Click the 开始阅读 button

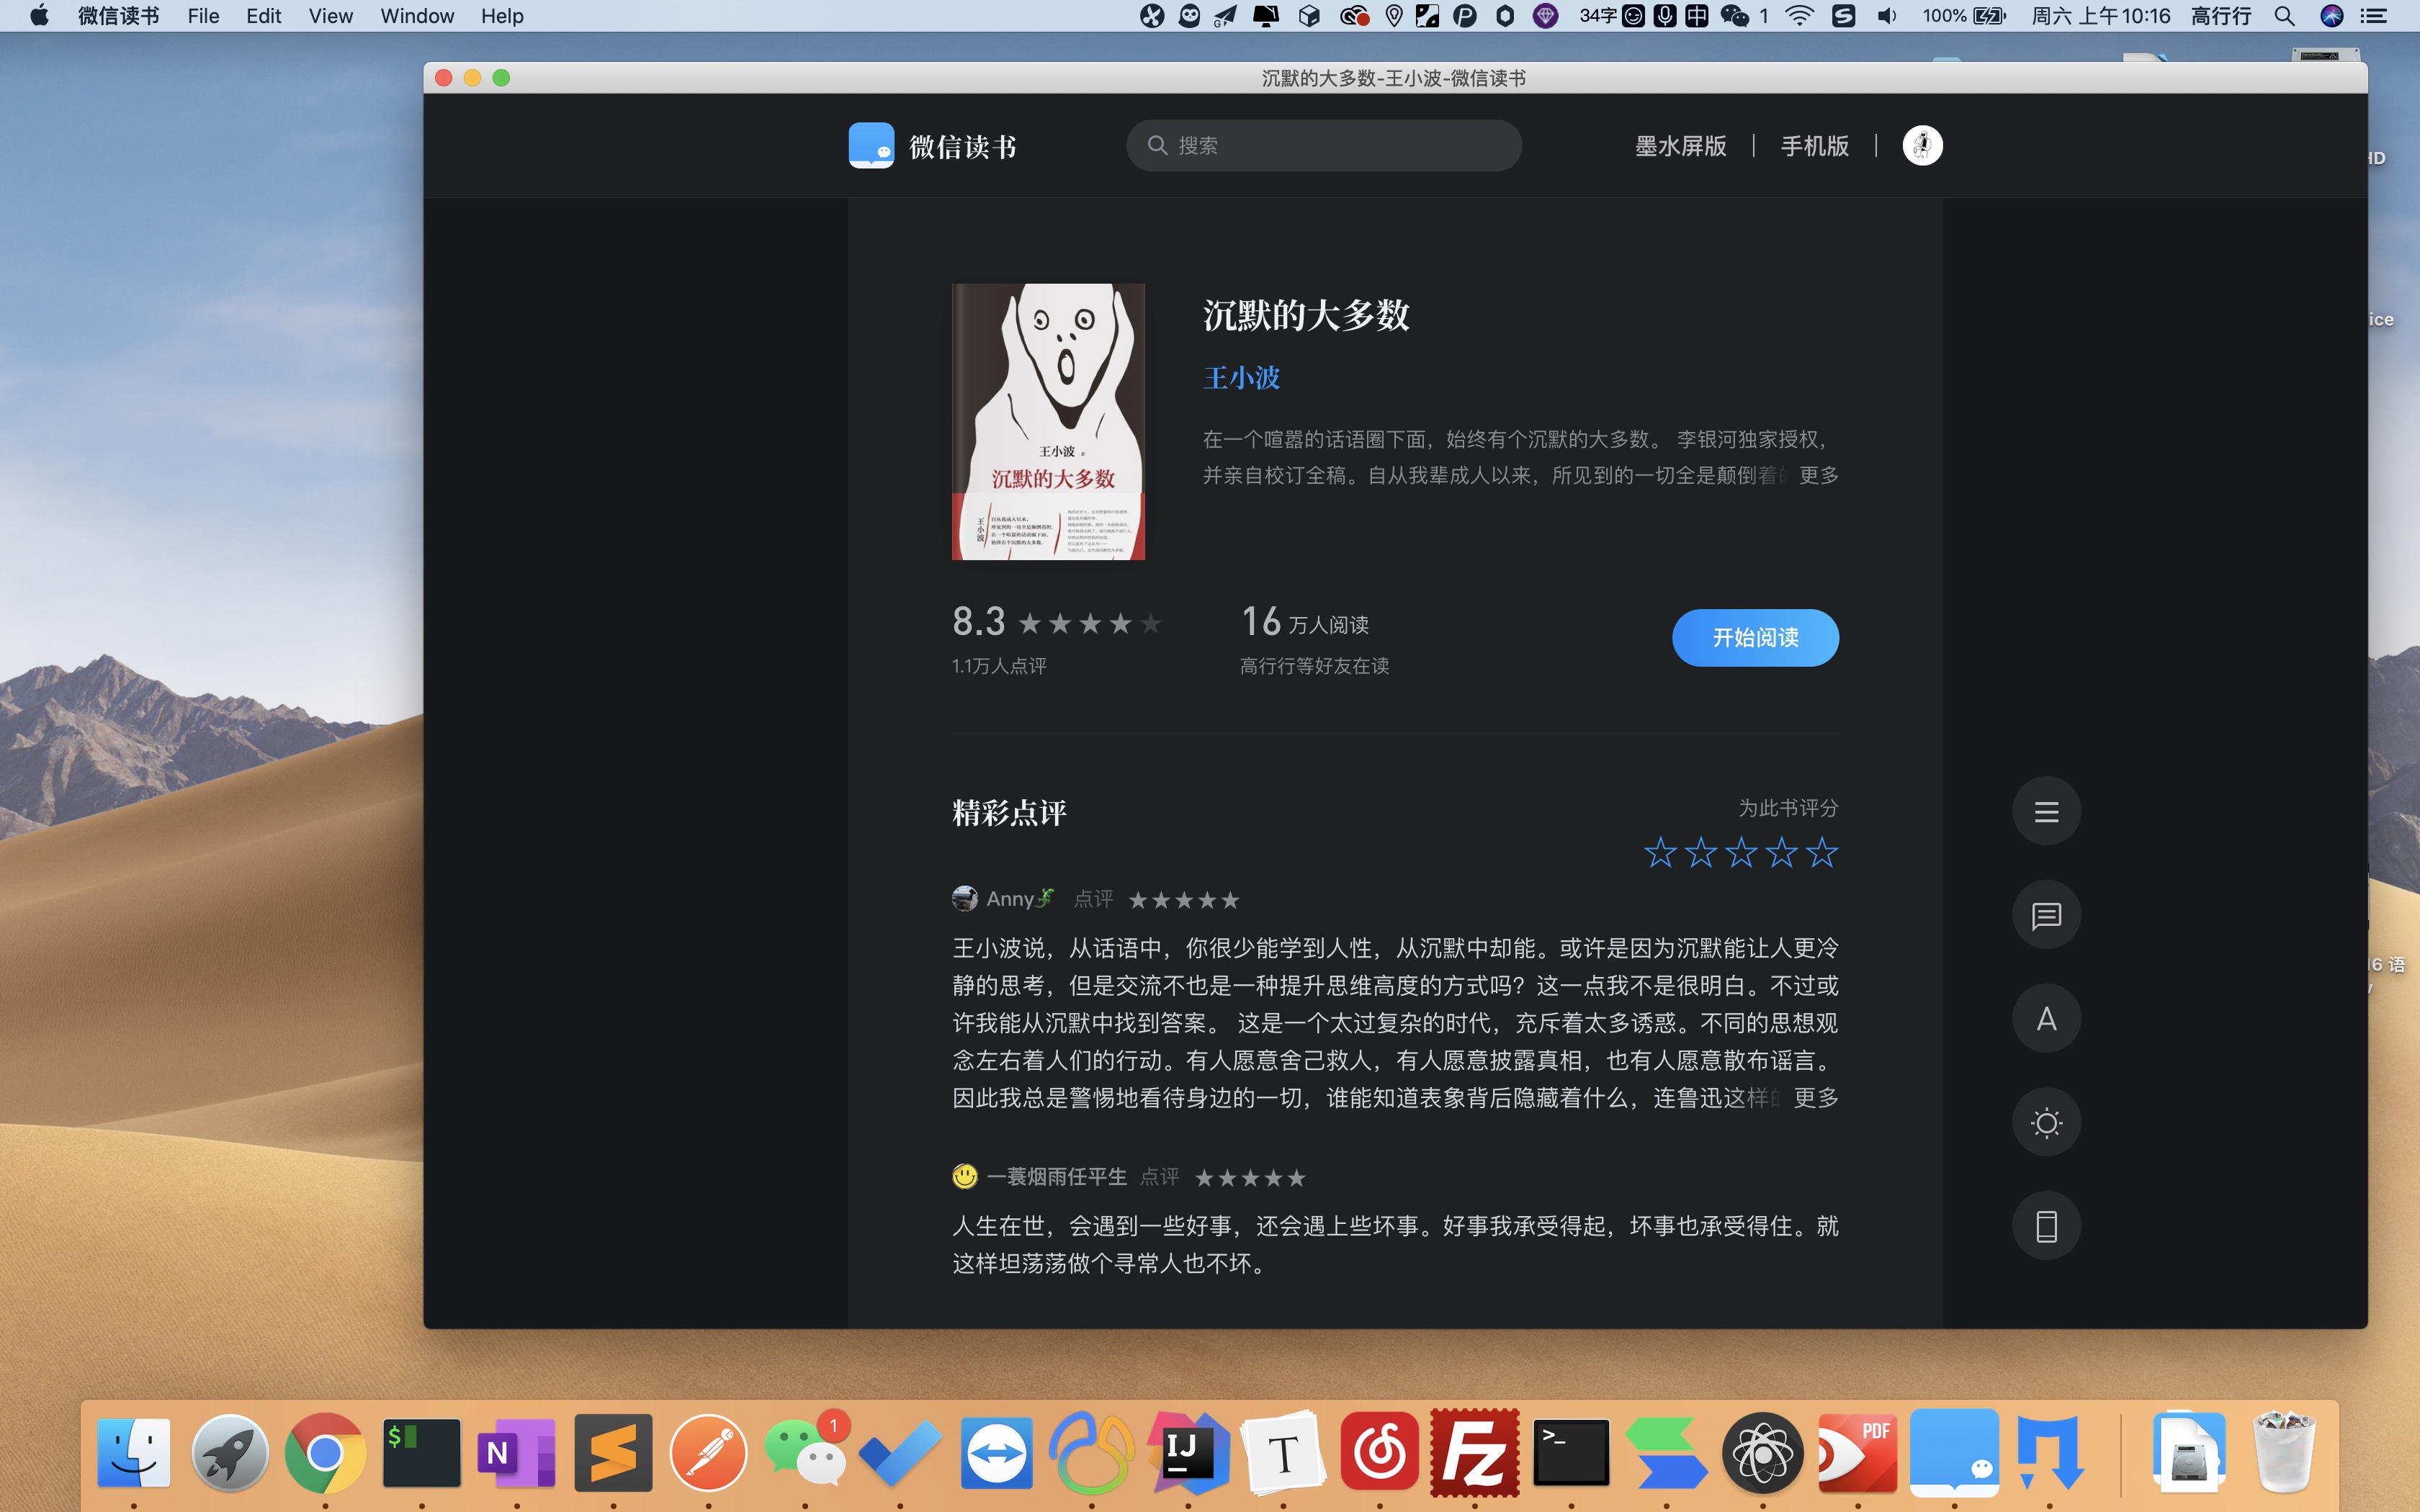(x=1755, y=638)
